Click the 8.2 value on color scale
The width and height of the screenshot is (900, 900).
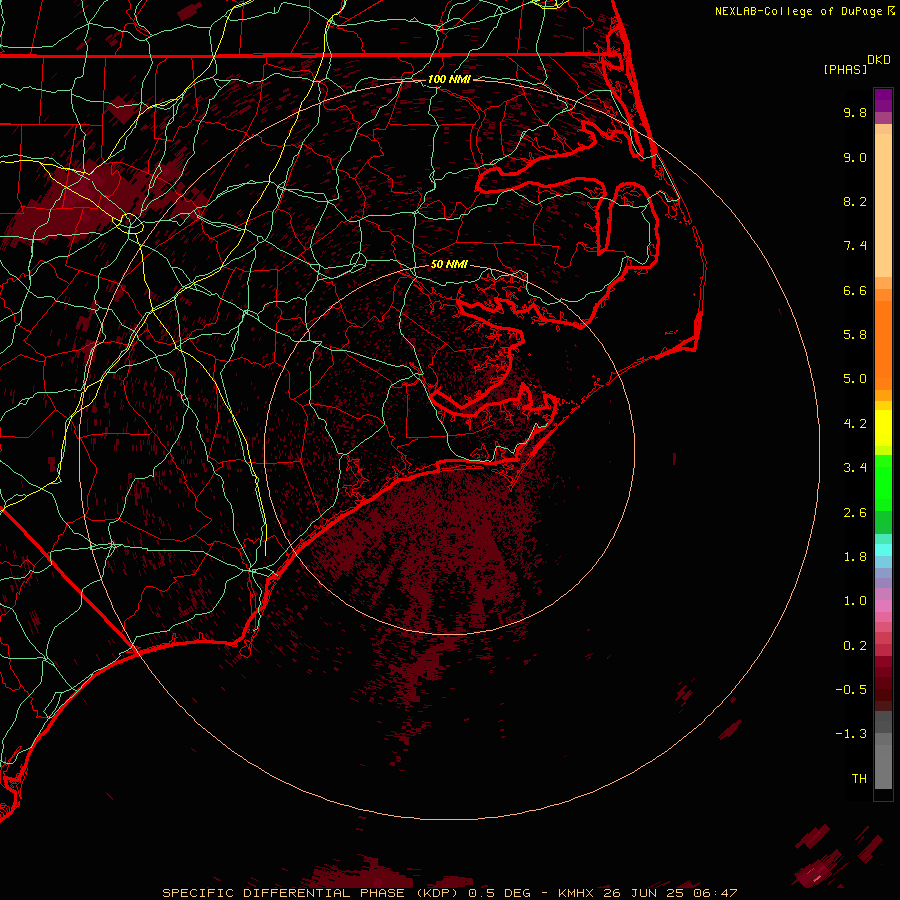click(855, 201)
